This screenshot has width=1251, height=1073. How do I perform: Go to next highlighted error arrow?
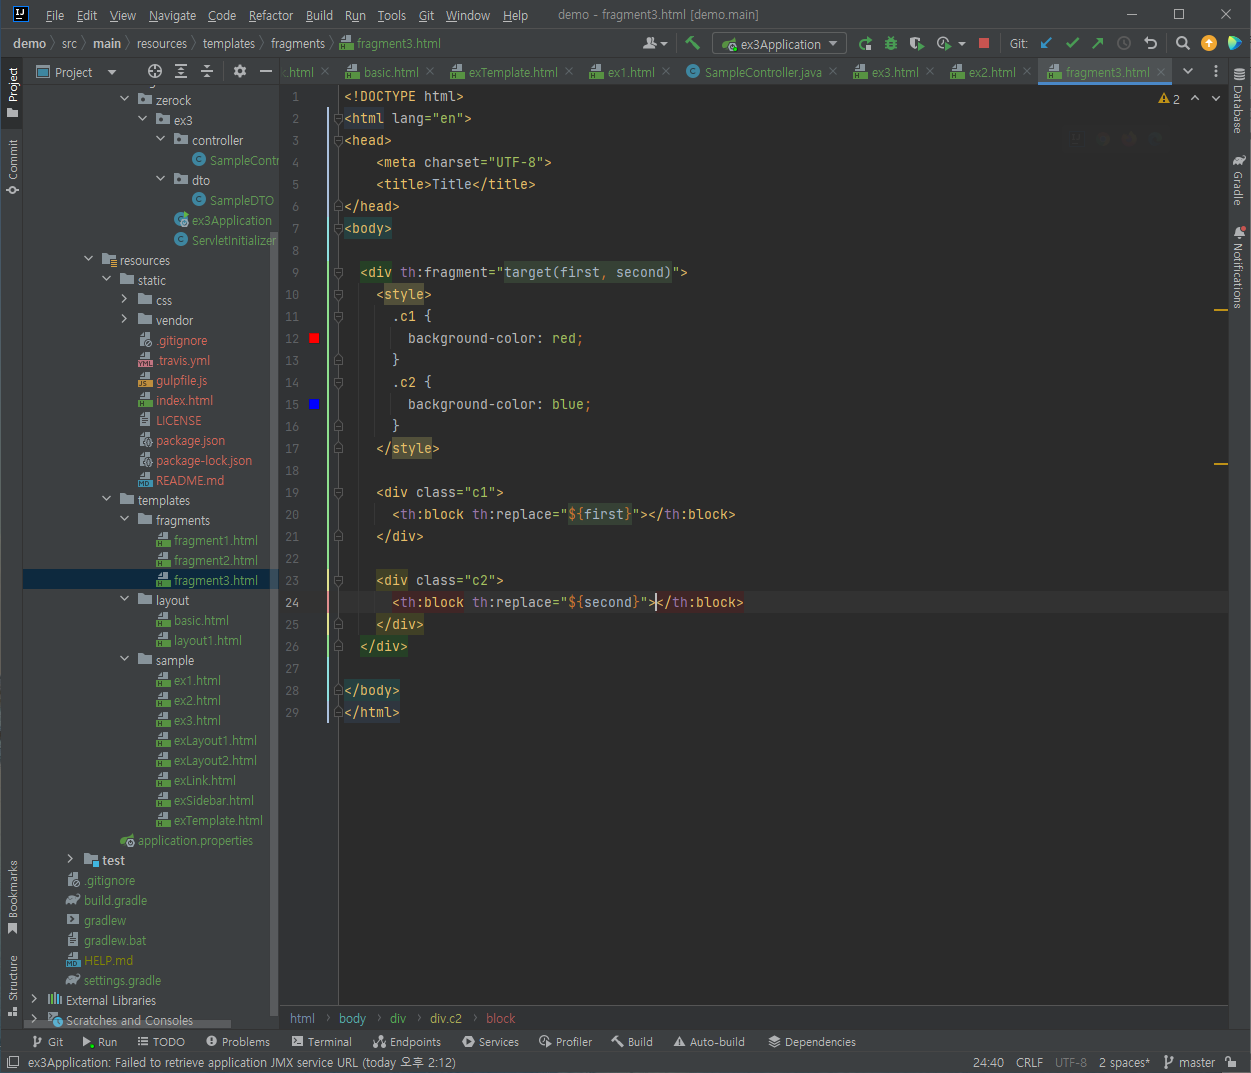pos(1216,98)
